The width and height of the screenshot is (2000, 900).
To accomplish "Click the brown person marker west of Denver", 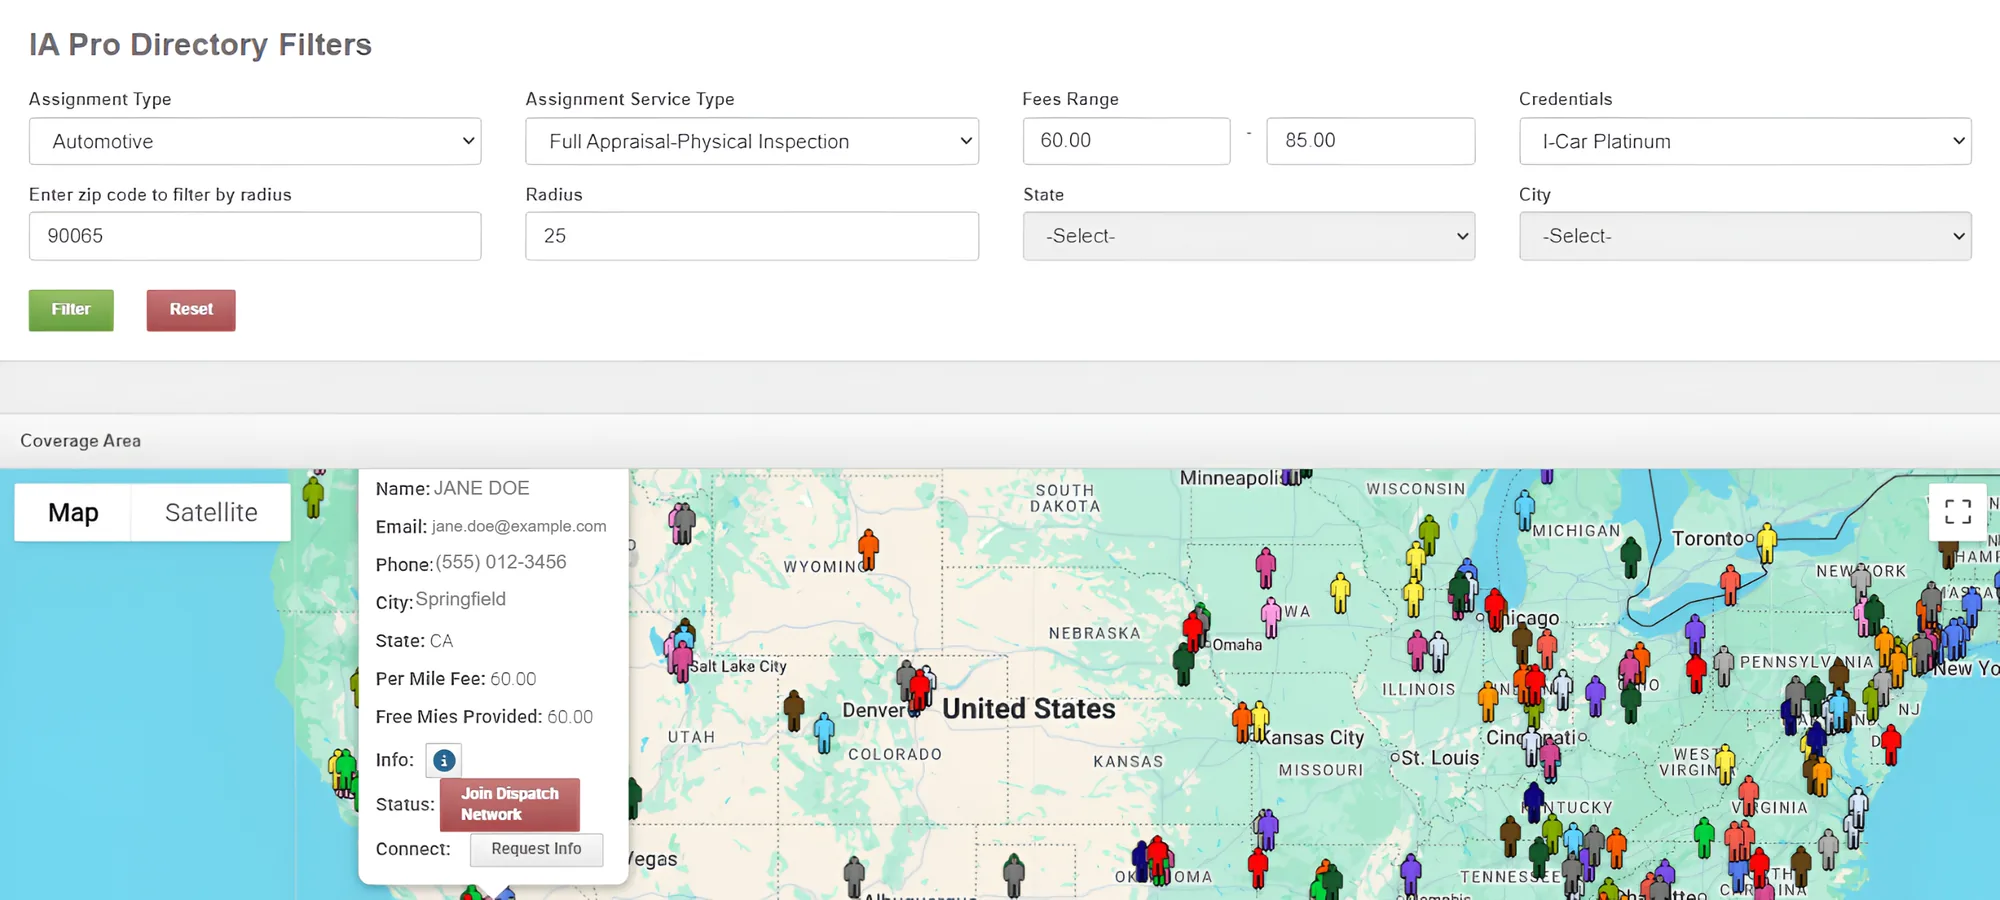I will pos(794,710).
